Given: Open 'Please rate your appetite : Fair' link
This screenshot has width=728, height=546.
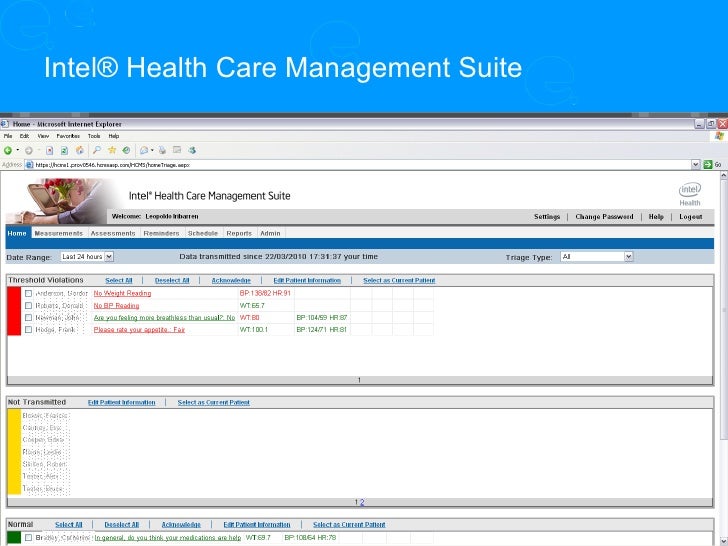Looking at the screenshot, I should click(x=139, y=330).
